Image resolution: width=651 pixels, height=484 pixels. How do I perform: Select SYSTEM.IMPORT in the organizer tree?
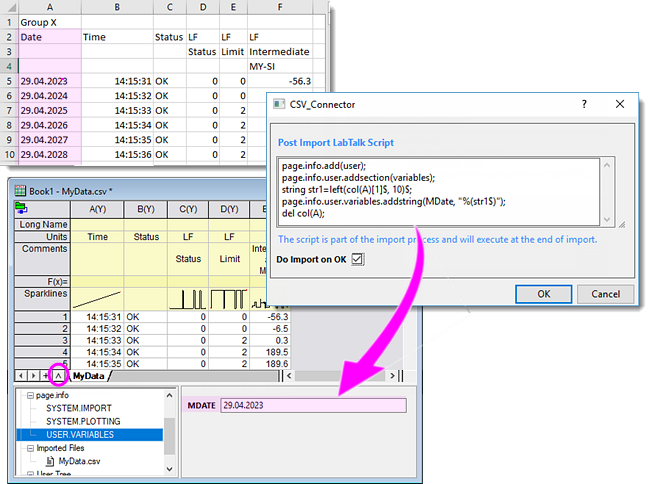(x=78, y=409)
